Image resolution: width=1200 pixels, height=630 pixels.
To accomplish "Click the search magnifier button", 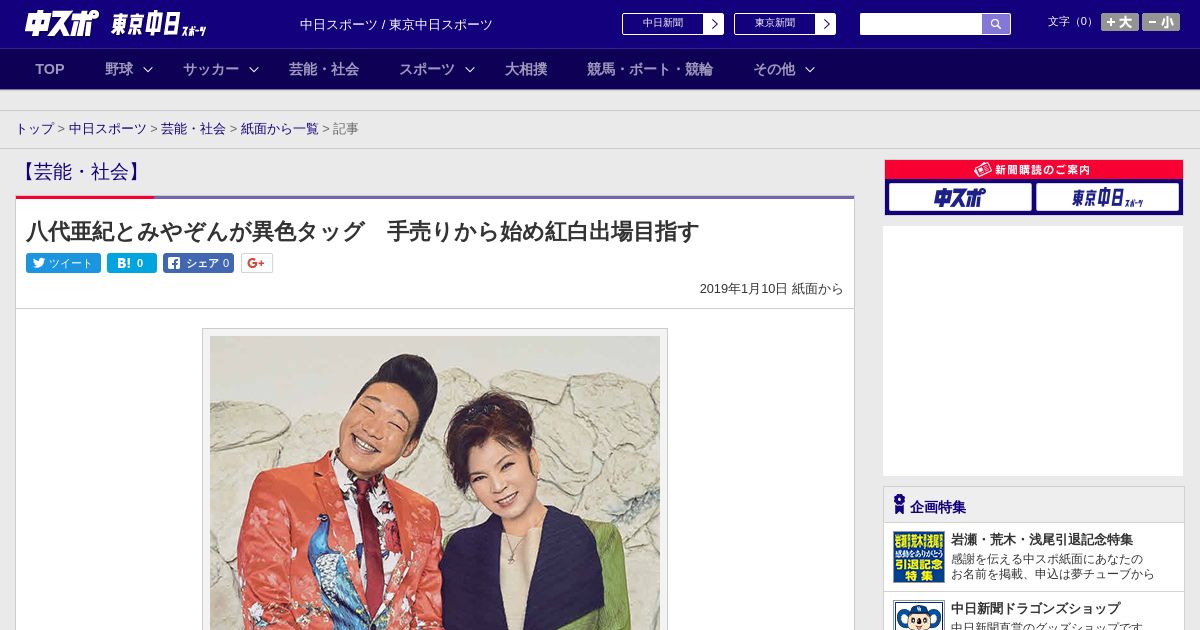I will 996,24.
